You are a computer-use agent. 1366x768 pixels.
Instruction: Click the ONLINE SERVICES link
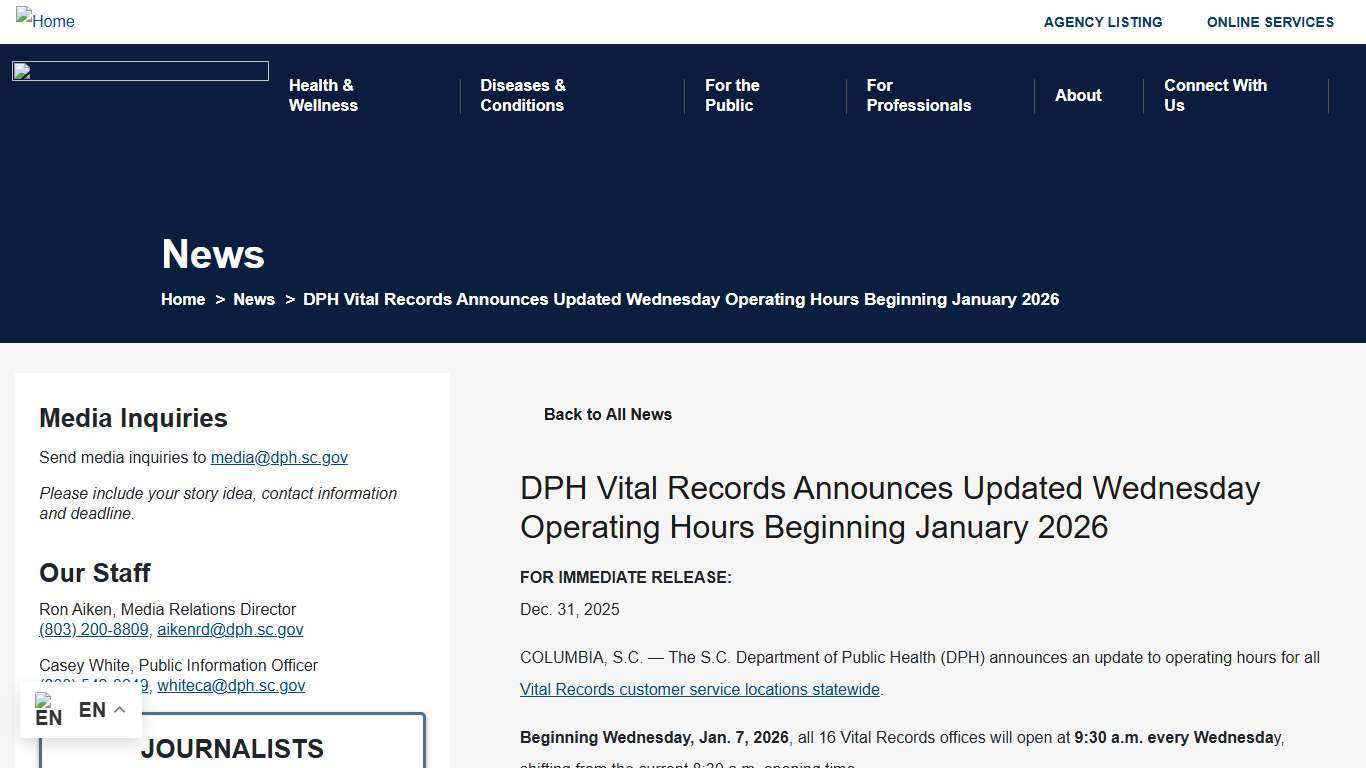(x=1270, y=22)
